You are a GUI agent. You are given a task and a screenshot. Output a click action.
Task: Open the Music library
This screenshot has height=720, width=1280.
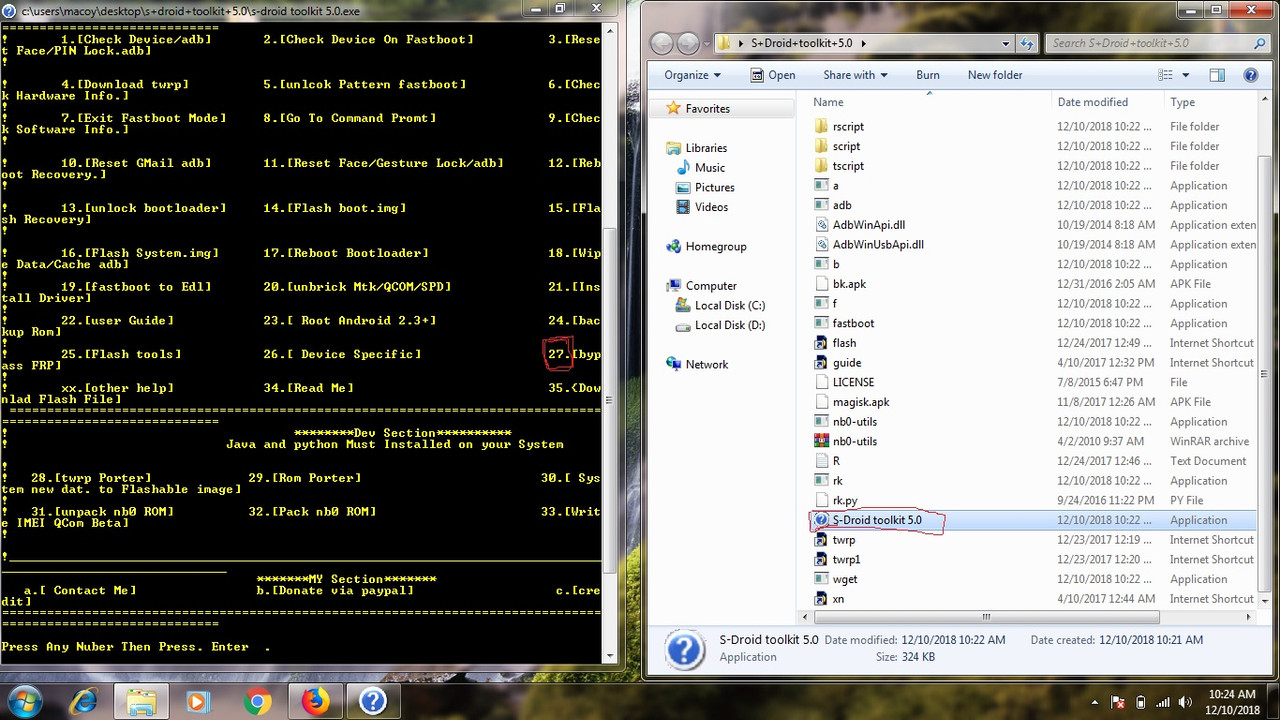click(x=710, y=168)
